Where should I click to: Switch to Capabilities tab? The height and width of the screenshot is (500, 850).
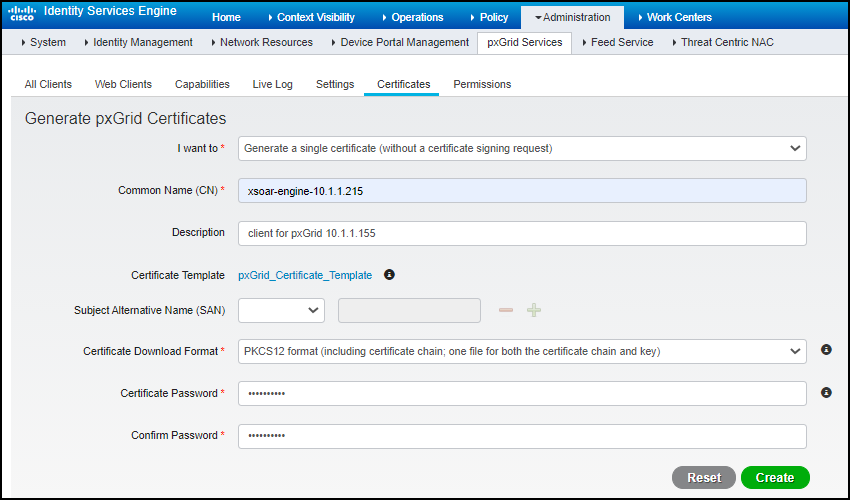click(202, 84)
